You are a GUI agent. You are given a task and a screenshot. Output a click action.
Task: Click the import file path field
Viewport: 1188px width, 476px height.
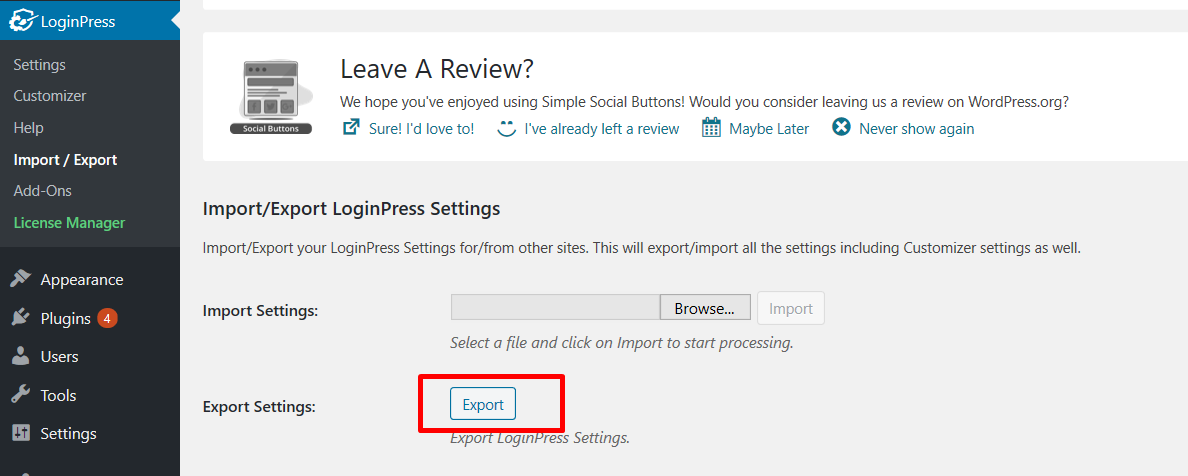point(555,308)
